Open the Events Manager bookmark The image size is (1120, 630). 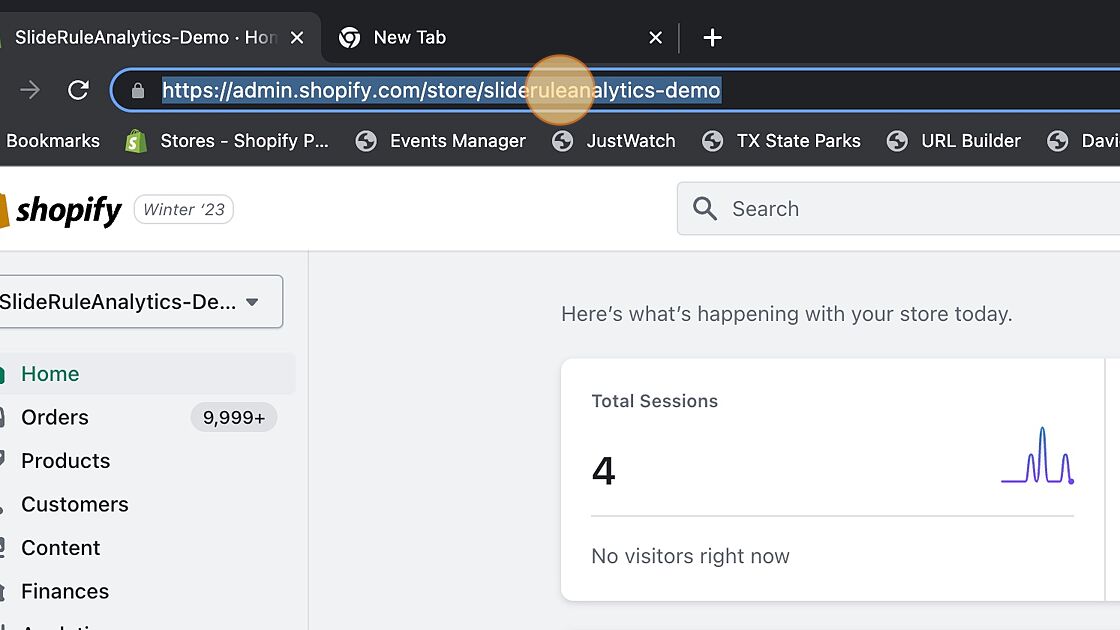tap(457, 141)
